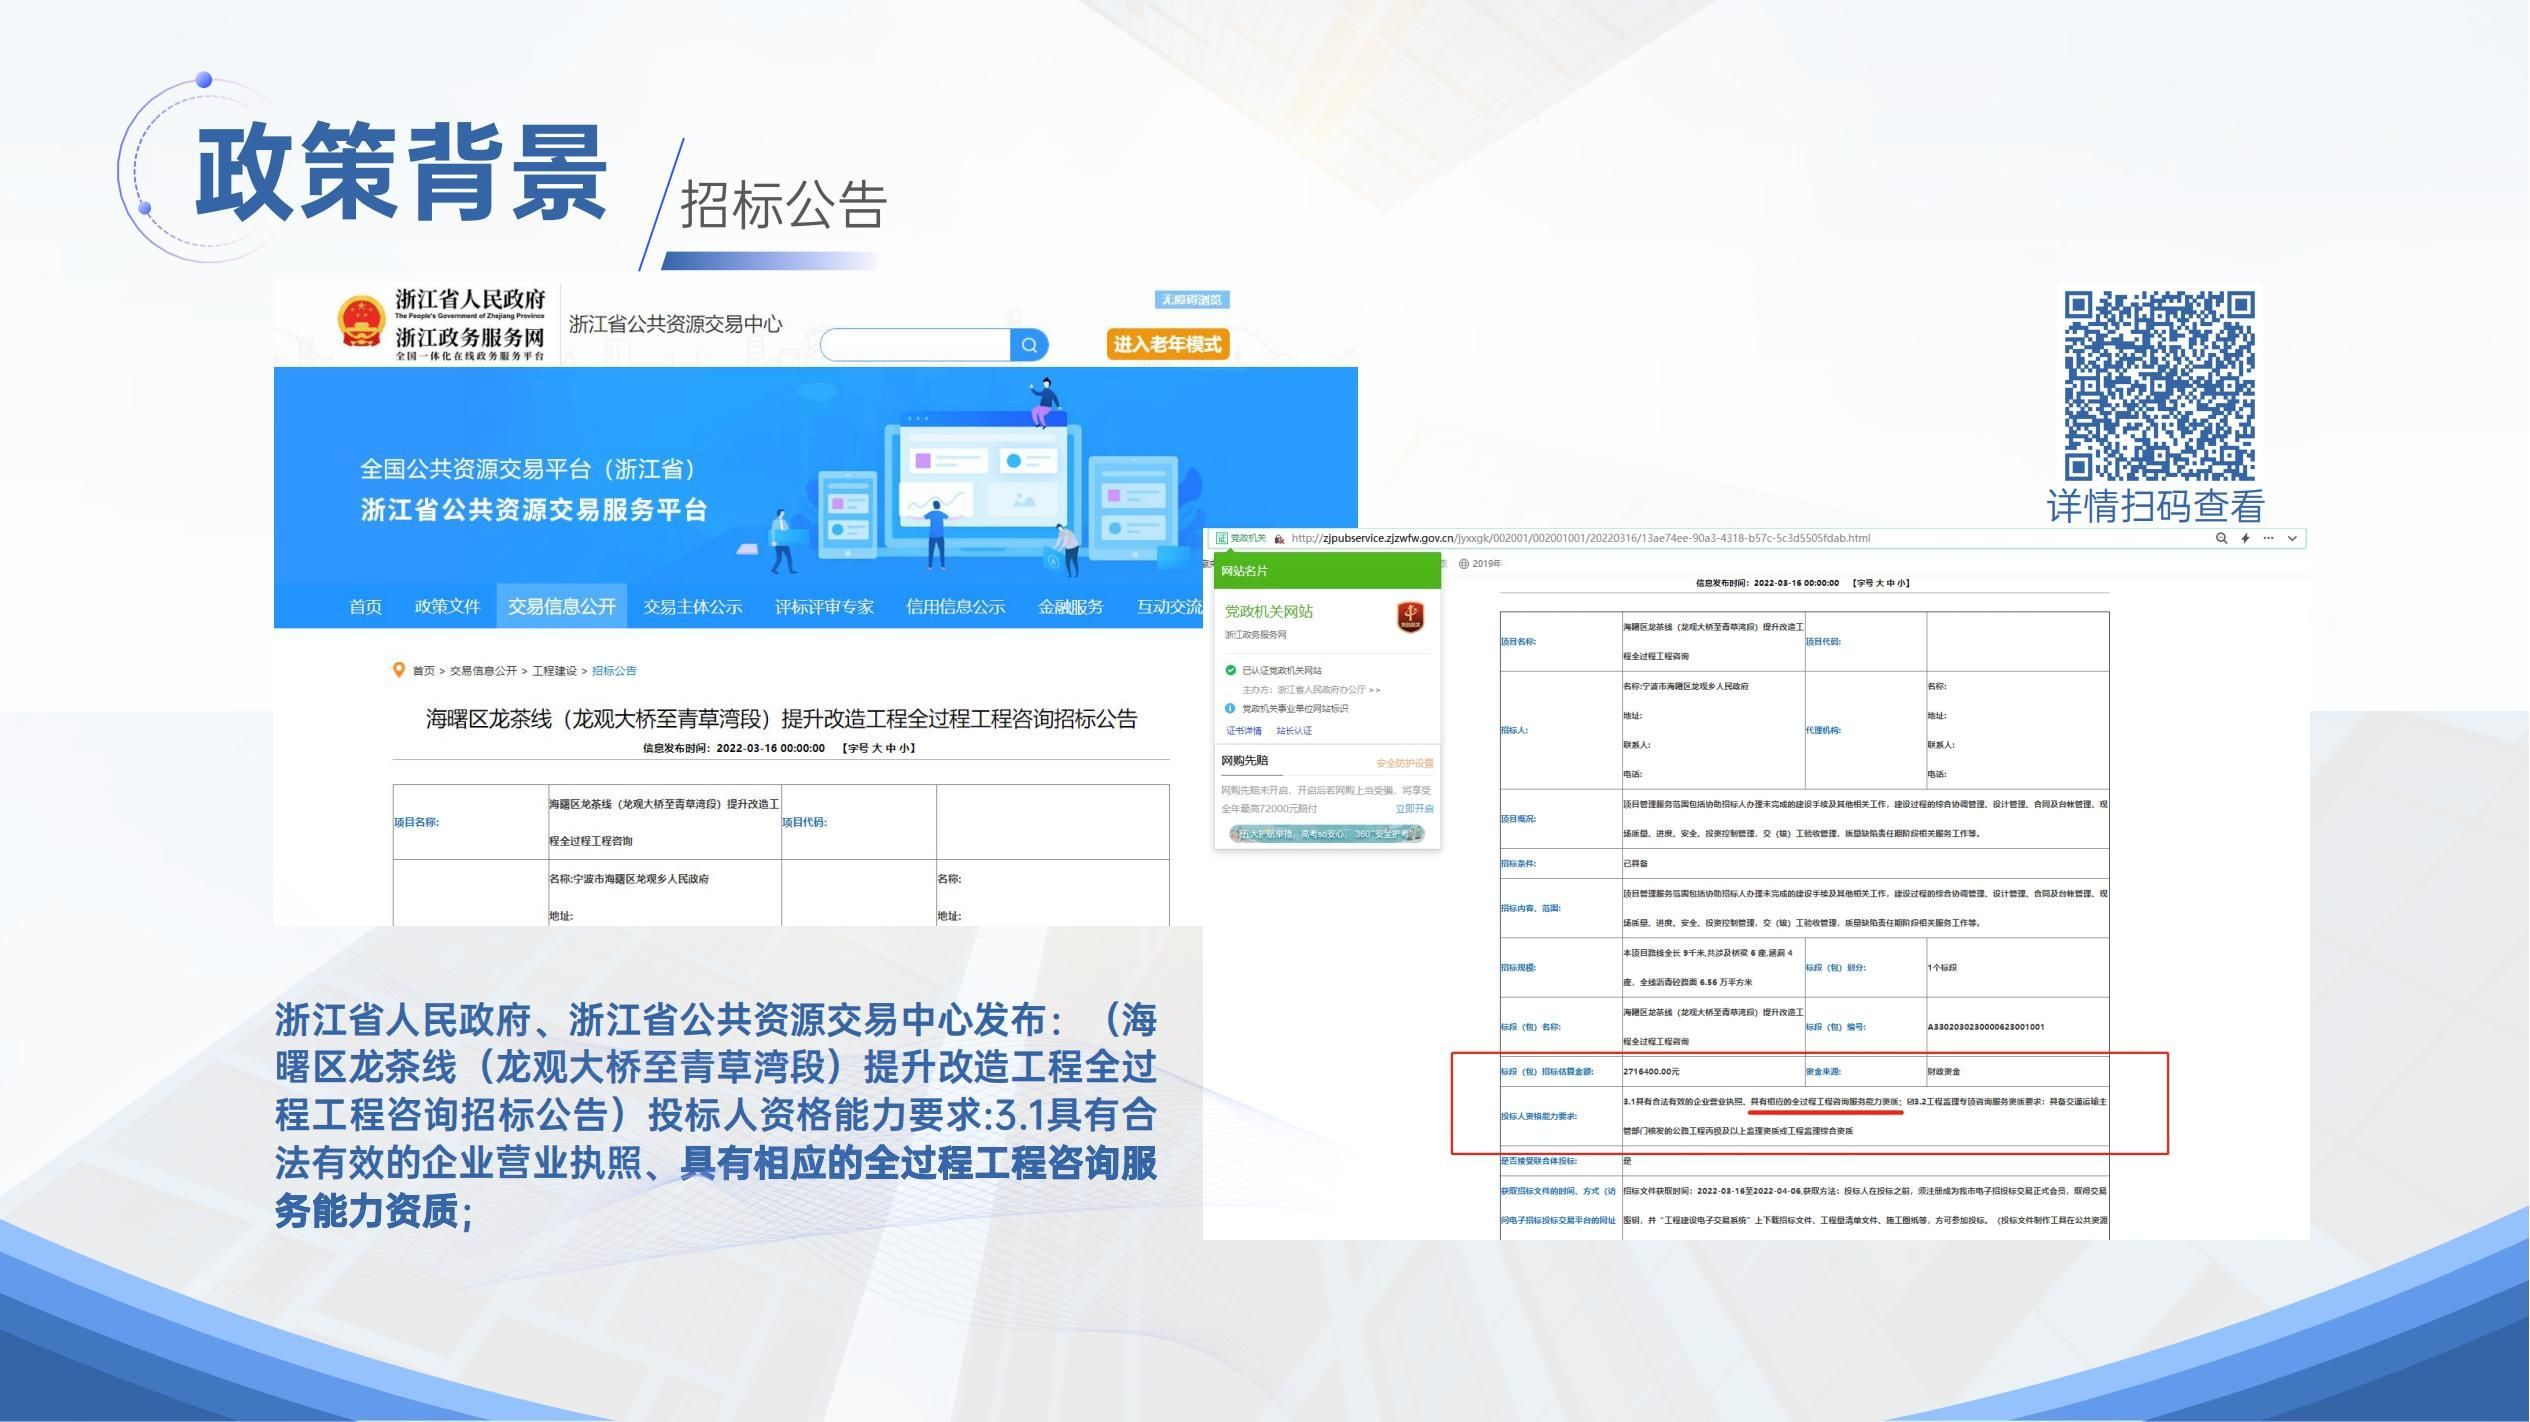This screenshot has height=1422, width=2530.
Task: Click the info icon beside 党政机关事业单位网站标识
Action: coord(1230,708)
